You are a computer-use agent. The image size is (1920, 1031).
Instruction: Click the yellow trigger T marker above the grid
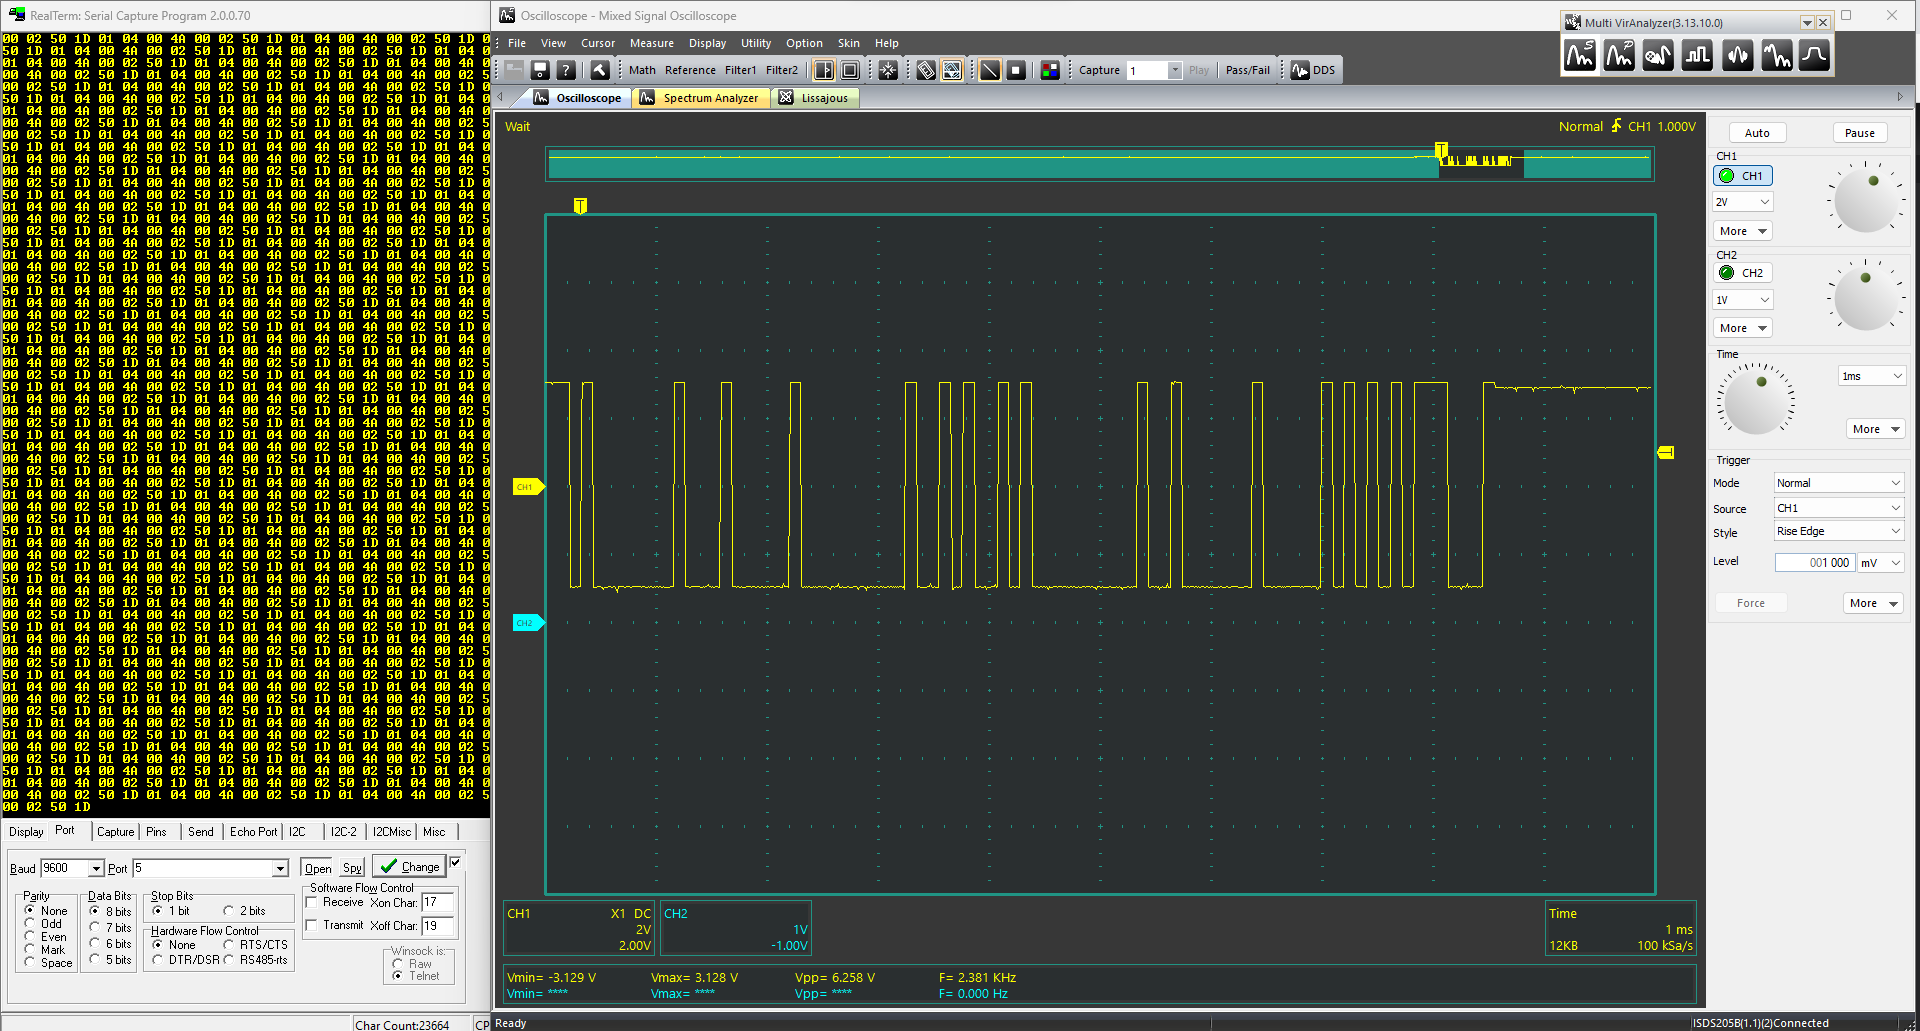[x=580, y=206]
